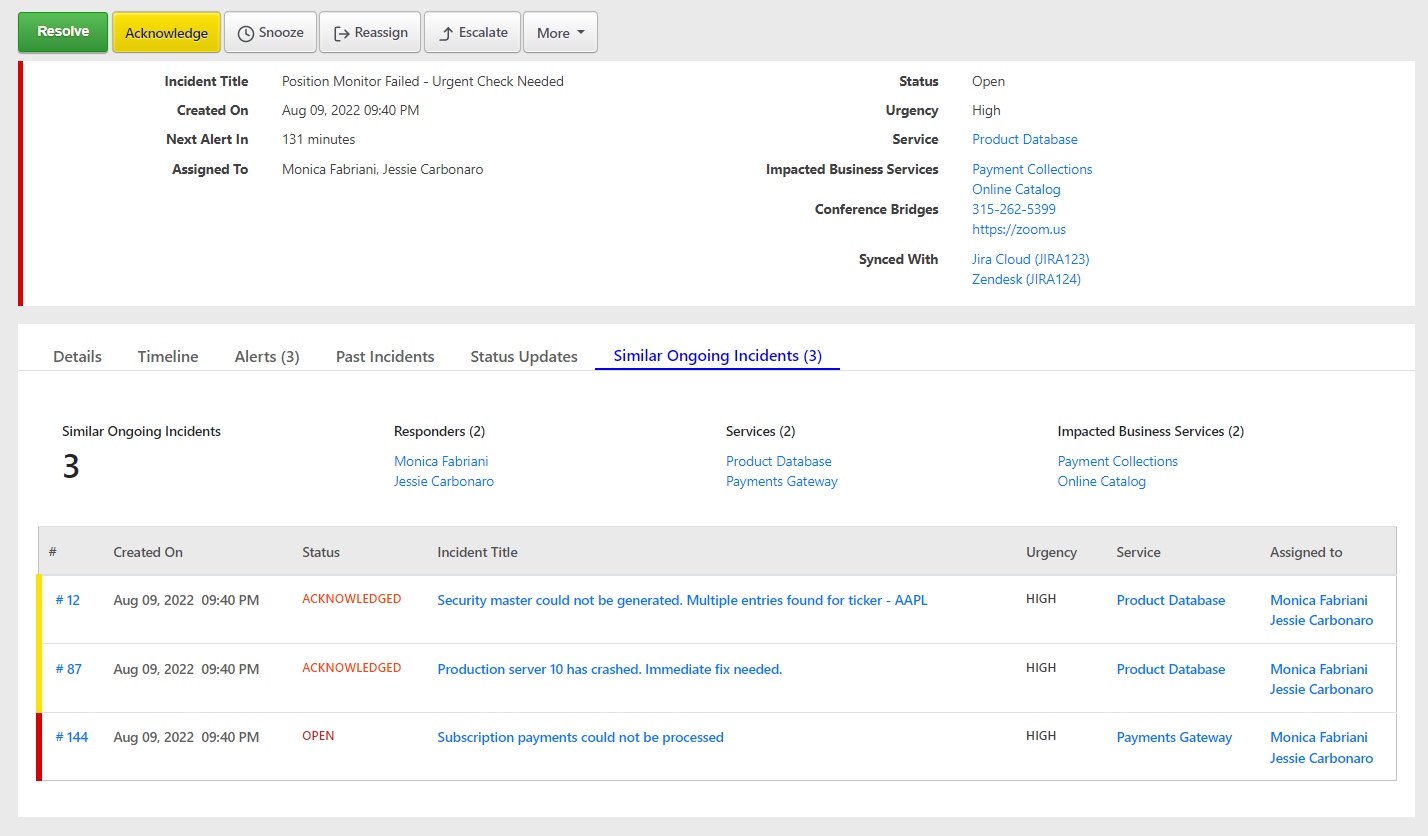Go to Past Incidents tab
This screenshot has width=1428, height=836.
tap(385, 356)
